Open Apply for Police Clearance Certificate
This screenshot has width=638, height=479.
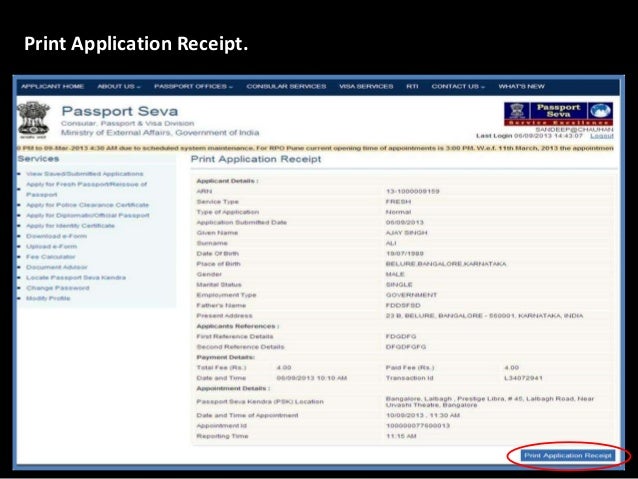pyautogui.click(x=87, y=205)
